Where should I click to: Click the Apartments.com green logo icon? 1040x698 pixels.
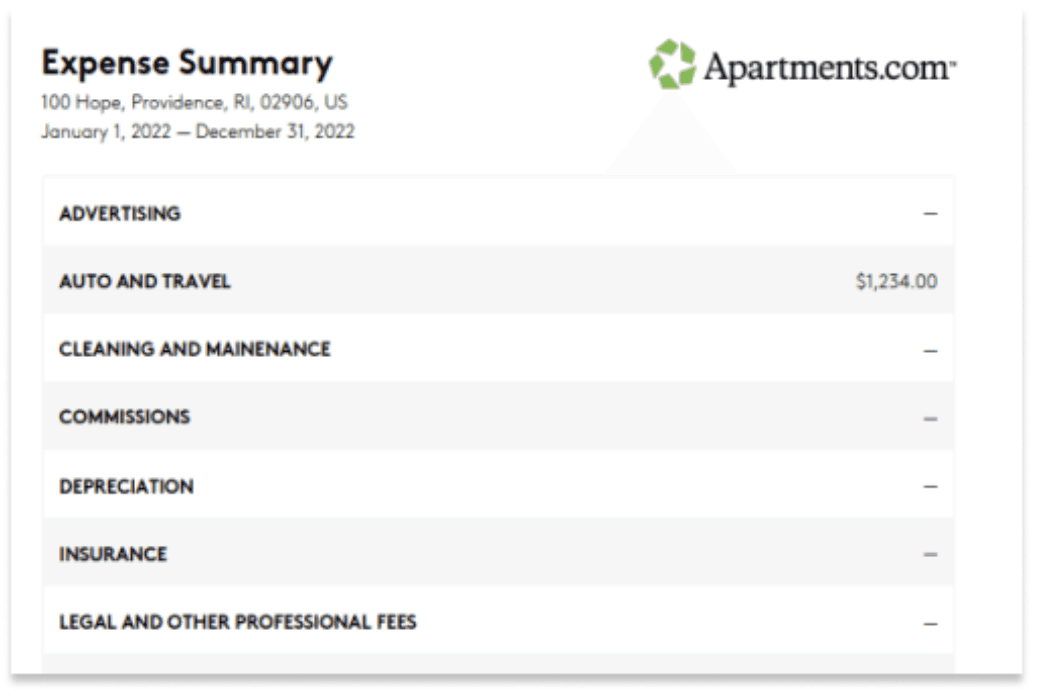click(673, 64)
